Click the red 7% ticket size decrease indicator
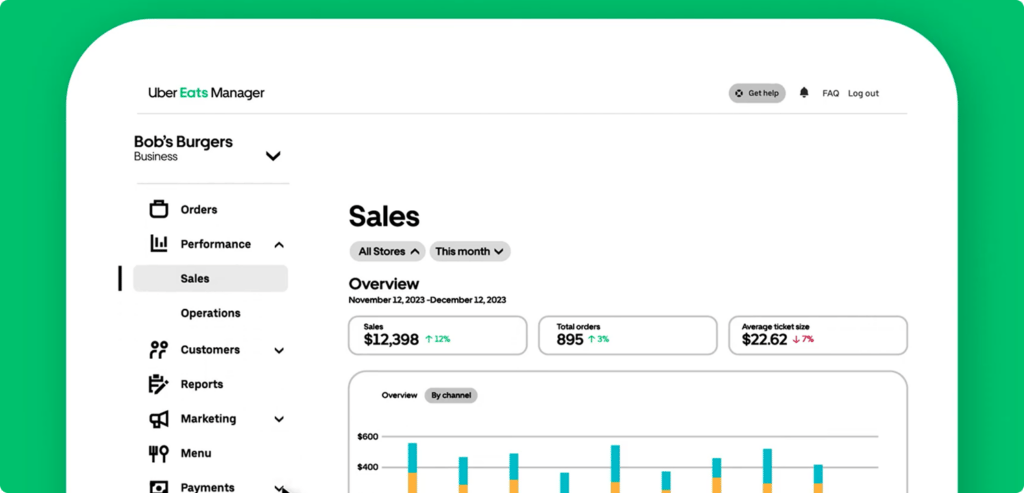The width and height of the screenshot is (1024, 493). coord(803,339)
